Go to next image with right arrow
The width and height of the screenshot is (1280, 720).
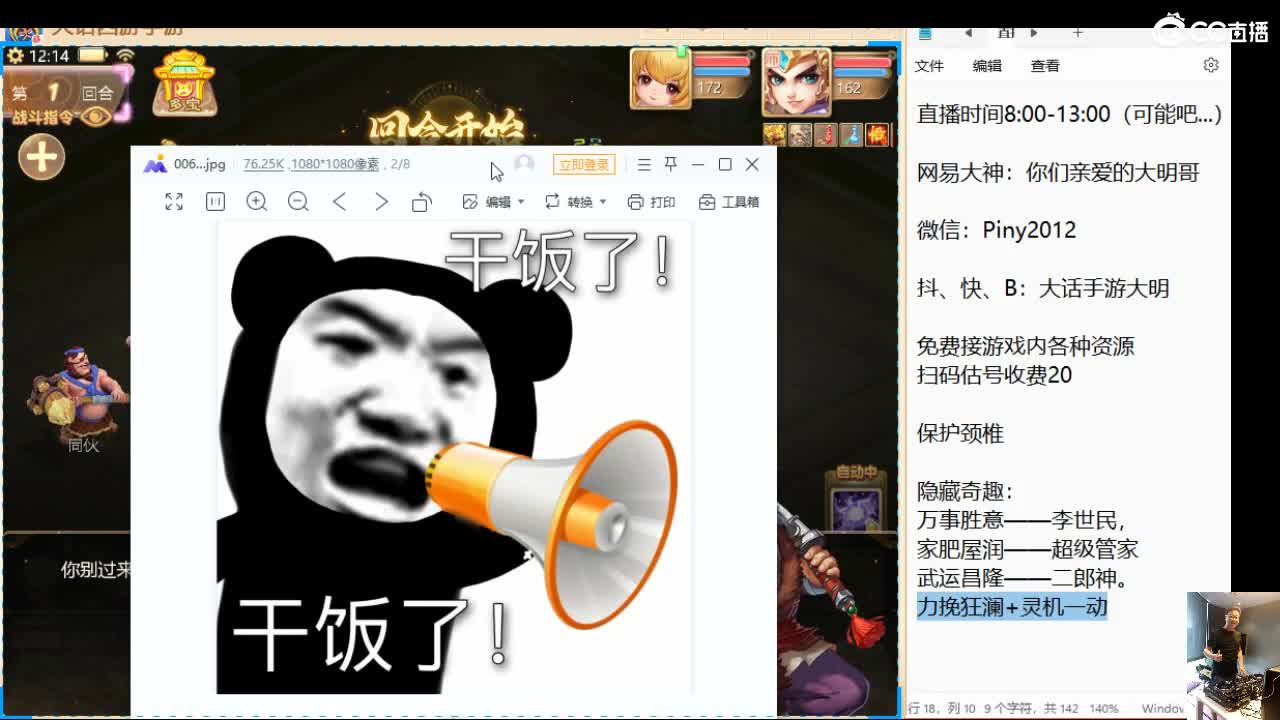coord(381,202)
